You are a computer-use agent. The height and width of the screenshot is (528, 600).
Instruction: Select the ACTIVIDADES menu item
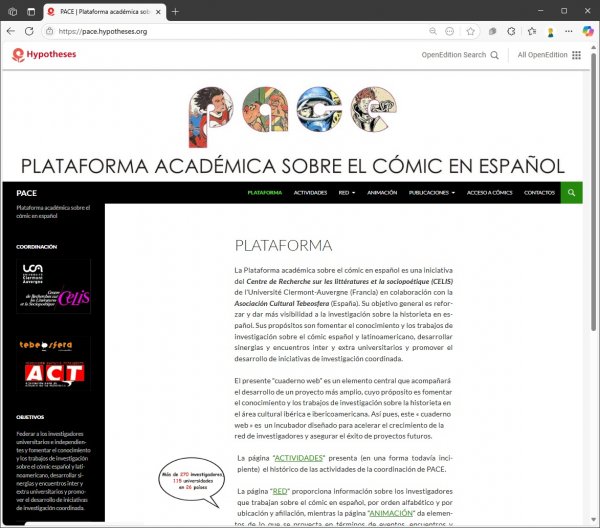310,192
